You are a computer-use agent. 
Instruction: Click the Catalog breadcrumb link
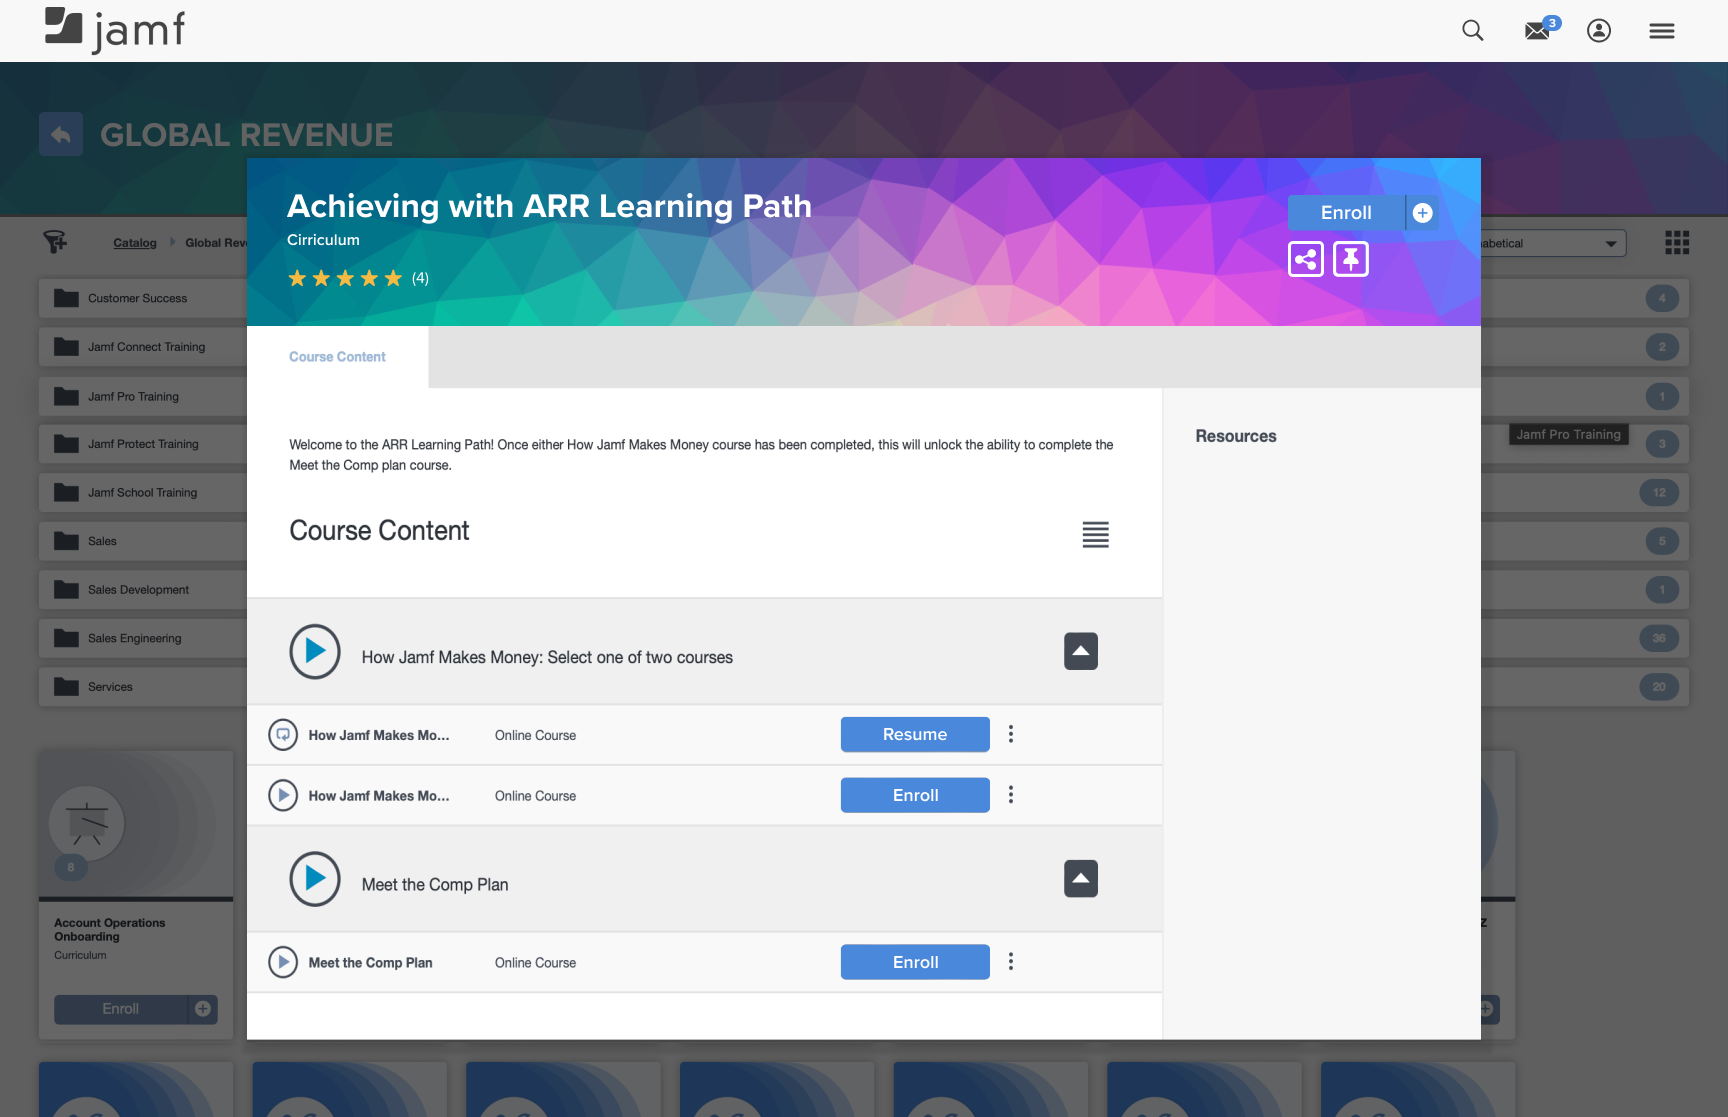(x=135, y=243)
